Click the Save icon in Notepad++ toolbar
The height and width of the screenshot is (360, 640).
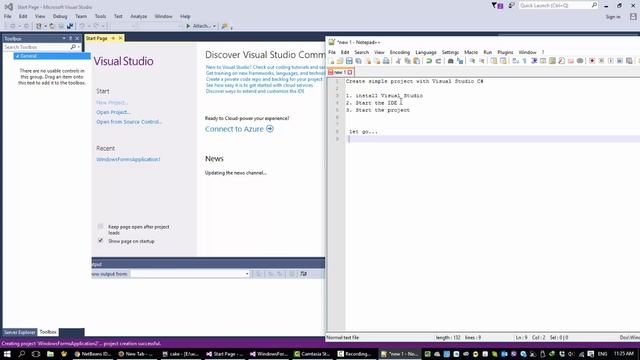349,61
